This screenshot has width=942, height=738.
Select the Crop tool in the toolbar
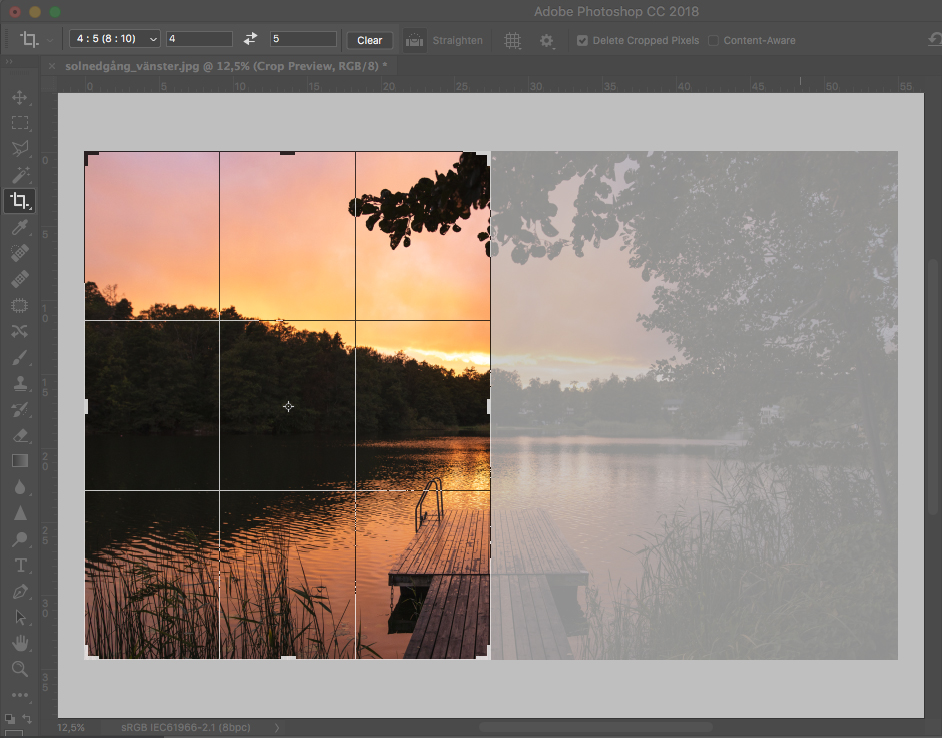pyautogui.click(x=19, y=201)
